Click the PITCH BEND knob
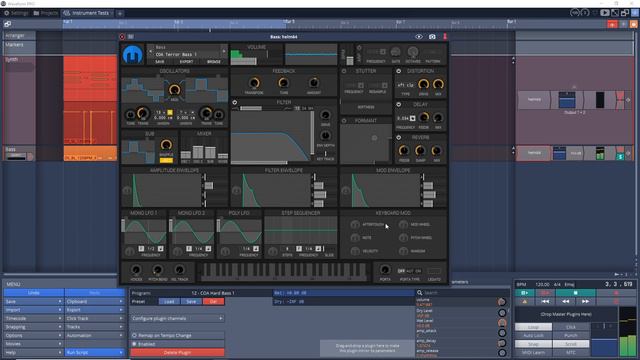640x360 pixels. coord(158,270)
